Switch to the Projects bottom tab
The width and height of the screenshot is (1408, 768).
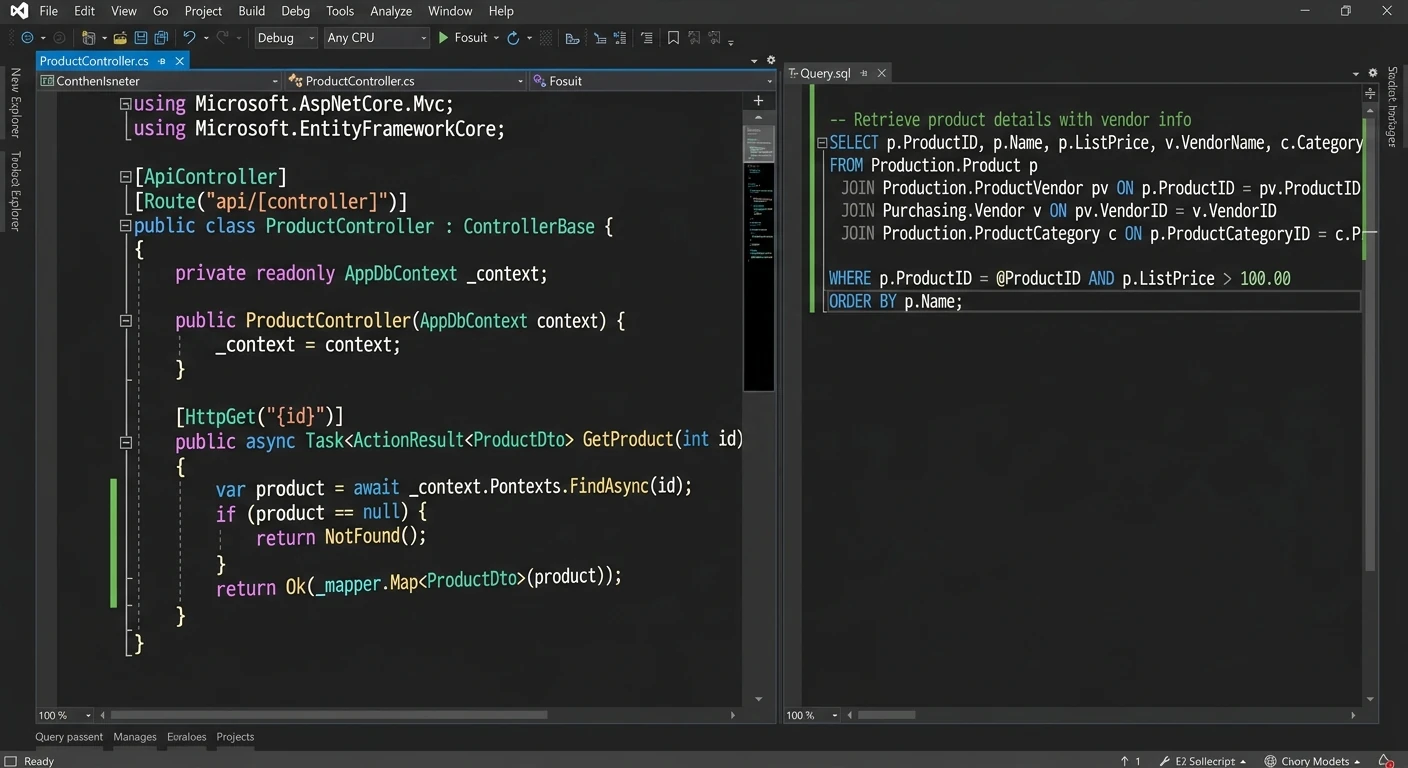[x=235, y=737]
